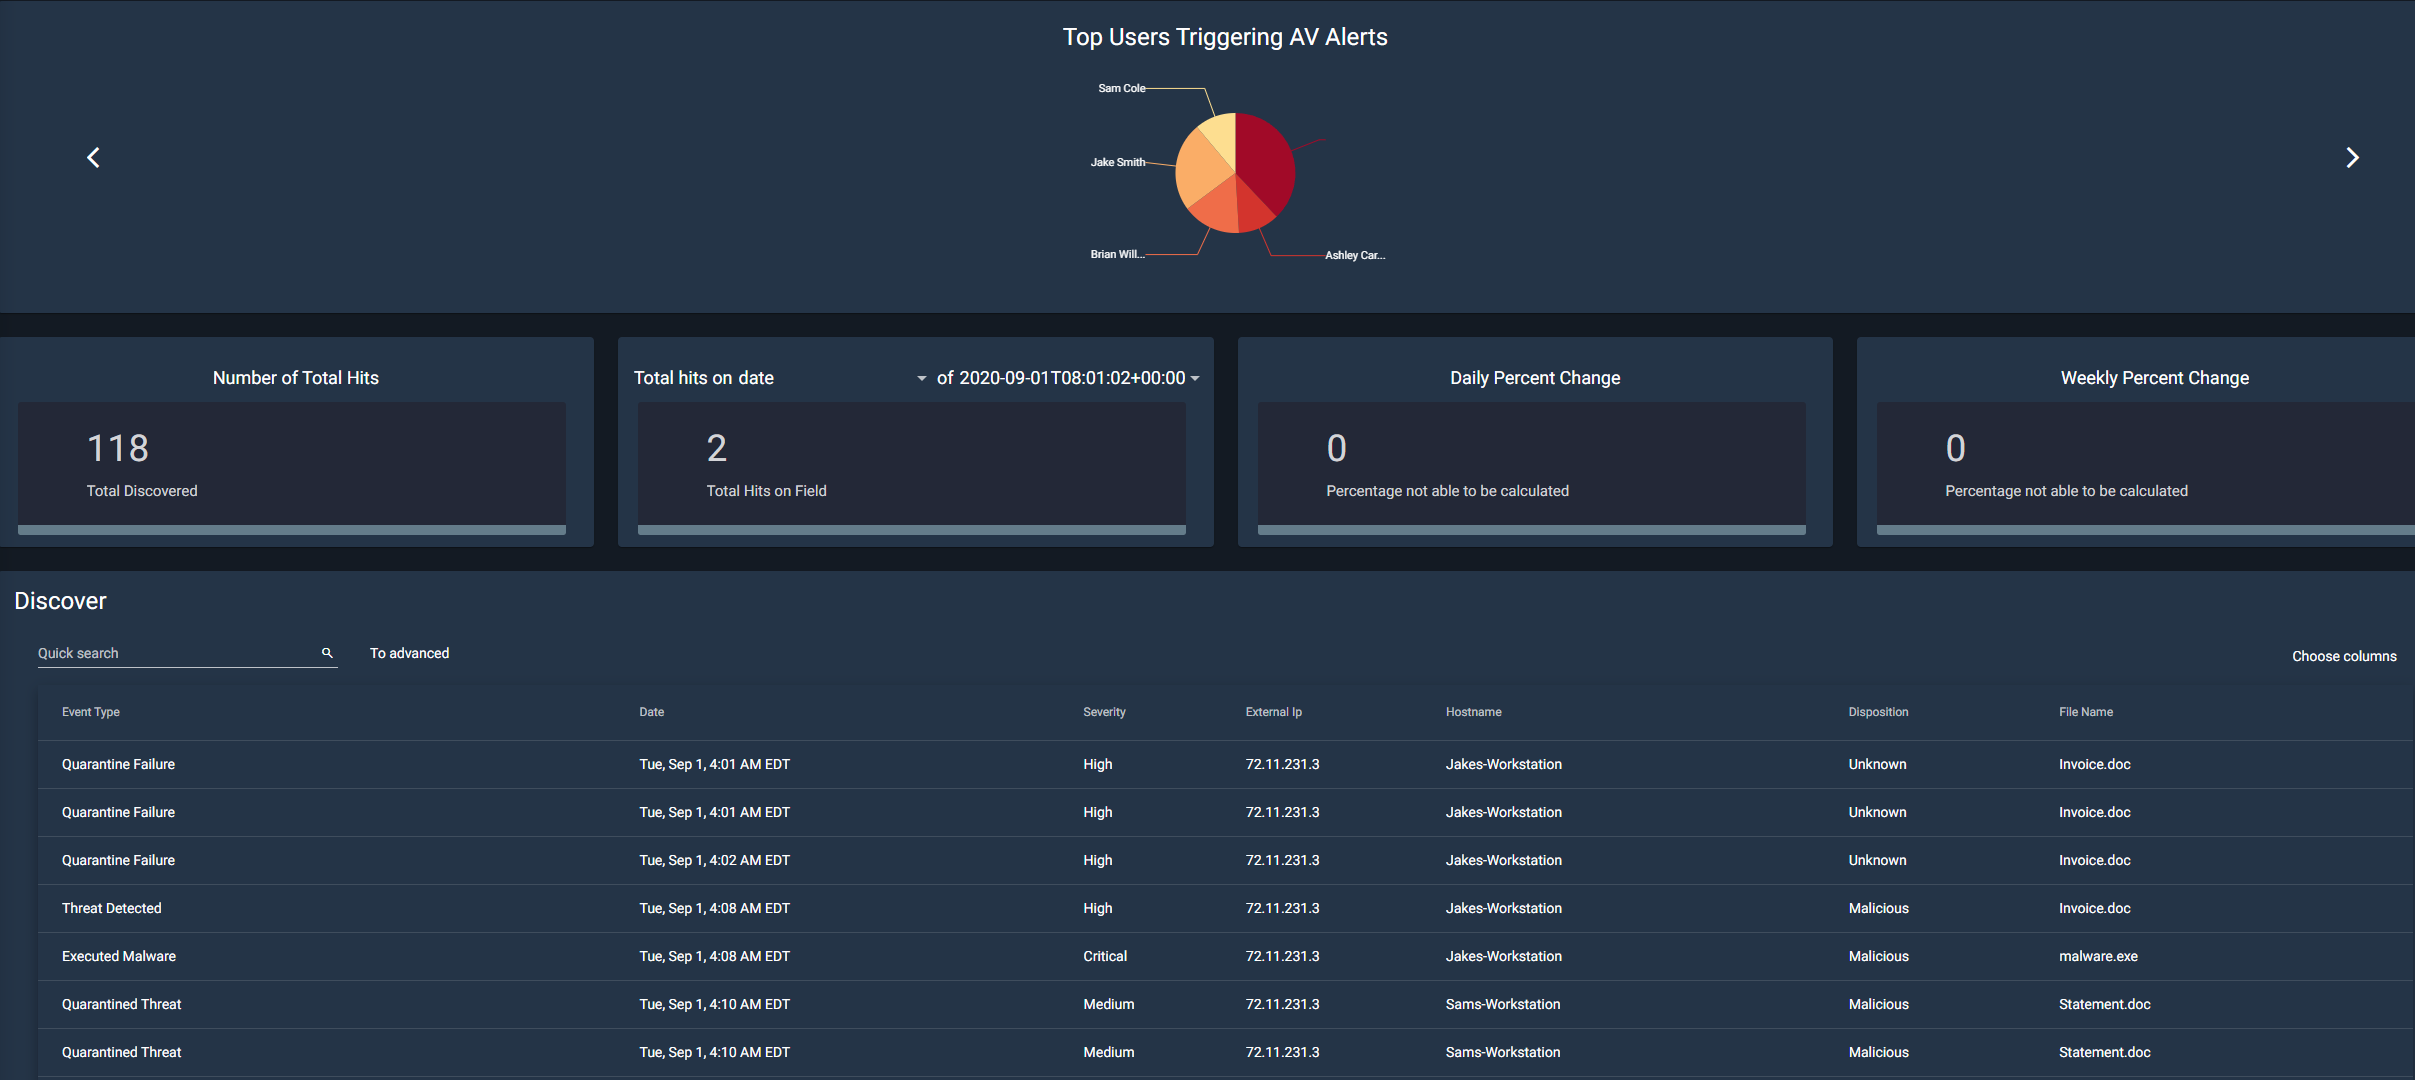
Task: Click the '2' Total Hits on Field value
Action: (x=717, y=448)
